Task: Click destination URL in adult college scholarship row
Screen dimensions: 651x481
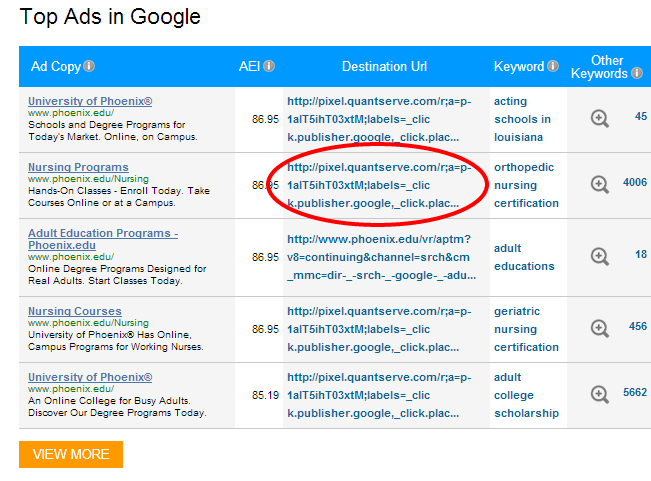Action: coord(379,395)
